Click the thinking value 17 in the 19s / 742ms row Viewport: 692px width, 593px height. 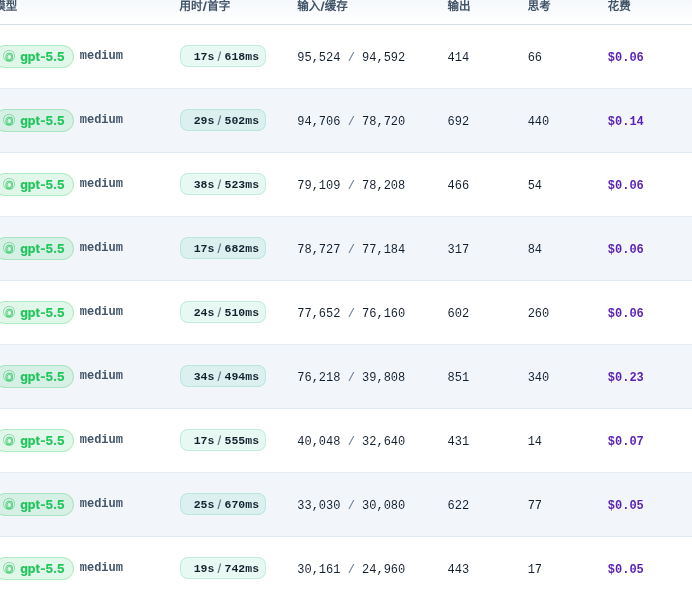tap(534, 569)
